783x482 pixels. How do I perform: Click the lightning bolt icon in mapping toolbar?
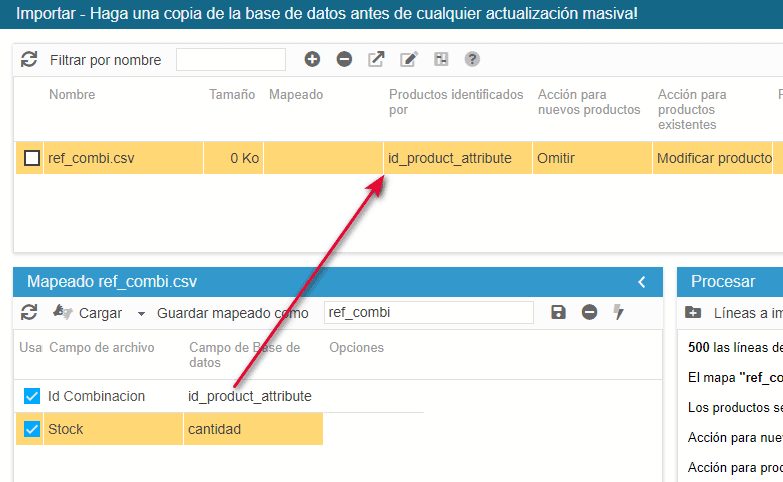coord(619,313)
